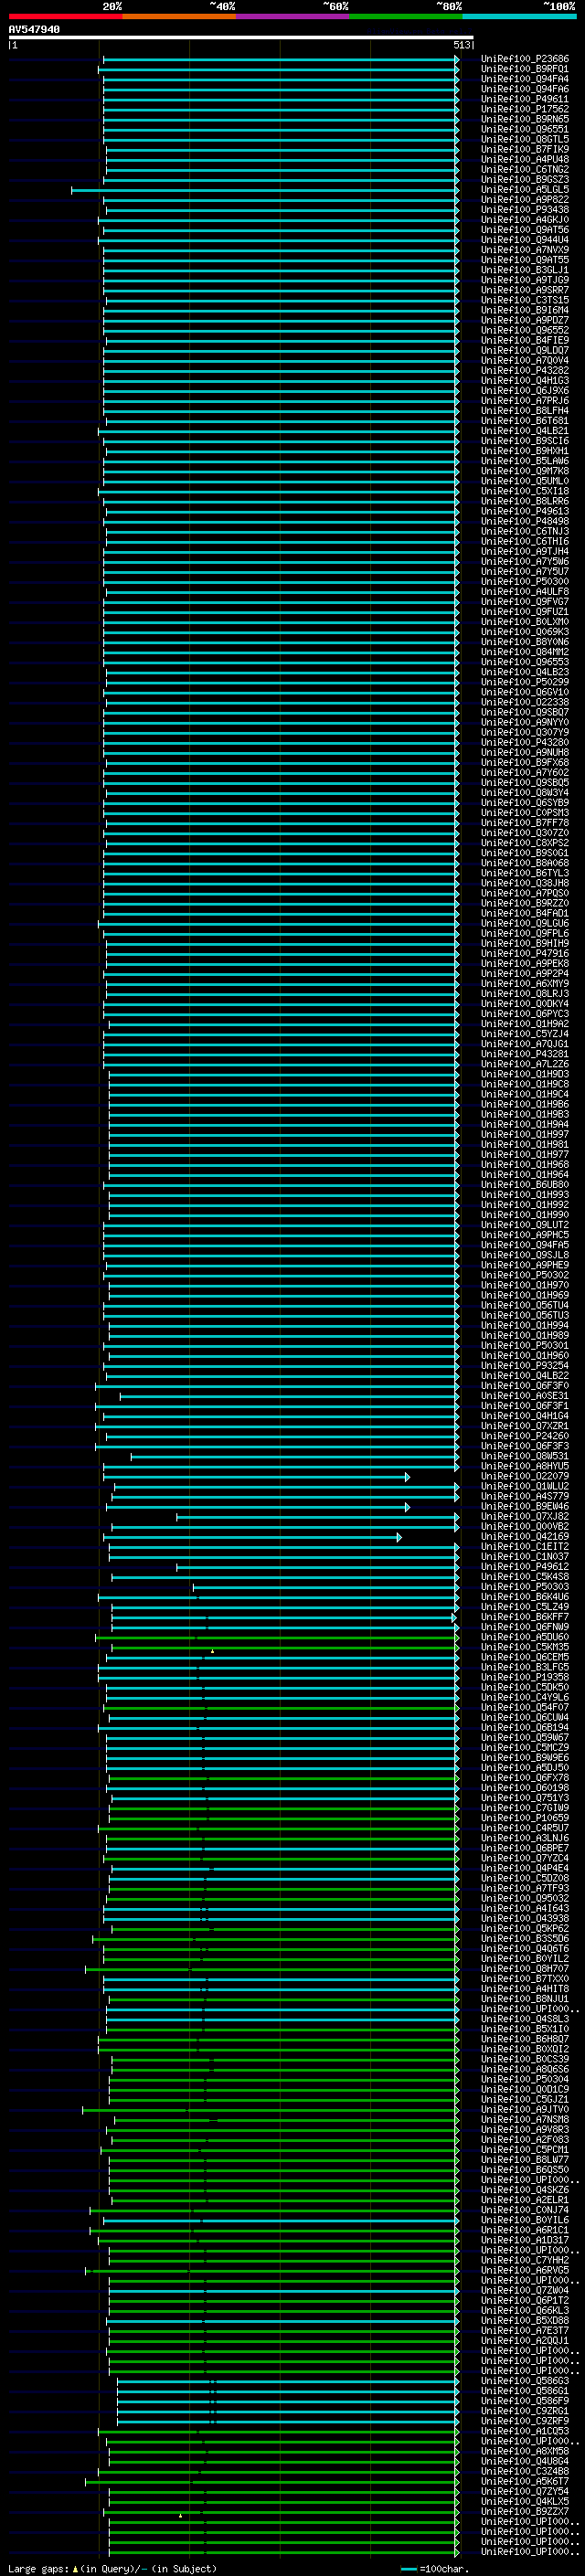Screen dimensions: 585x2576
Task: Open hit UniRef100_Q94FA4
Action: pyautogui.click(x=525, y=79)
